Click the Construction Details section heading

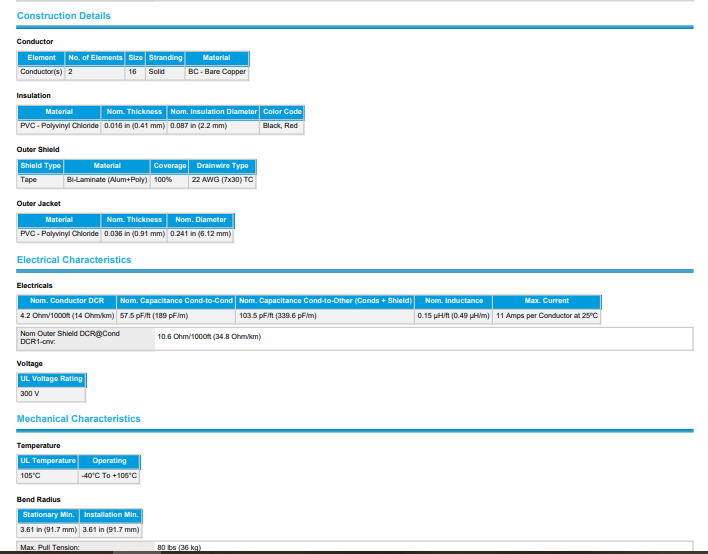coord(64,16)
